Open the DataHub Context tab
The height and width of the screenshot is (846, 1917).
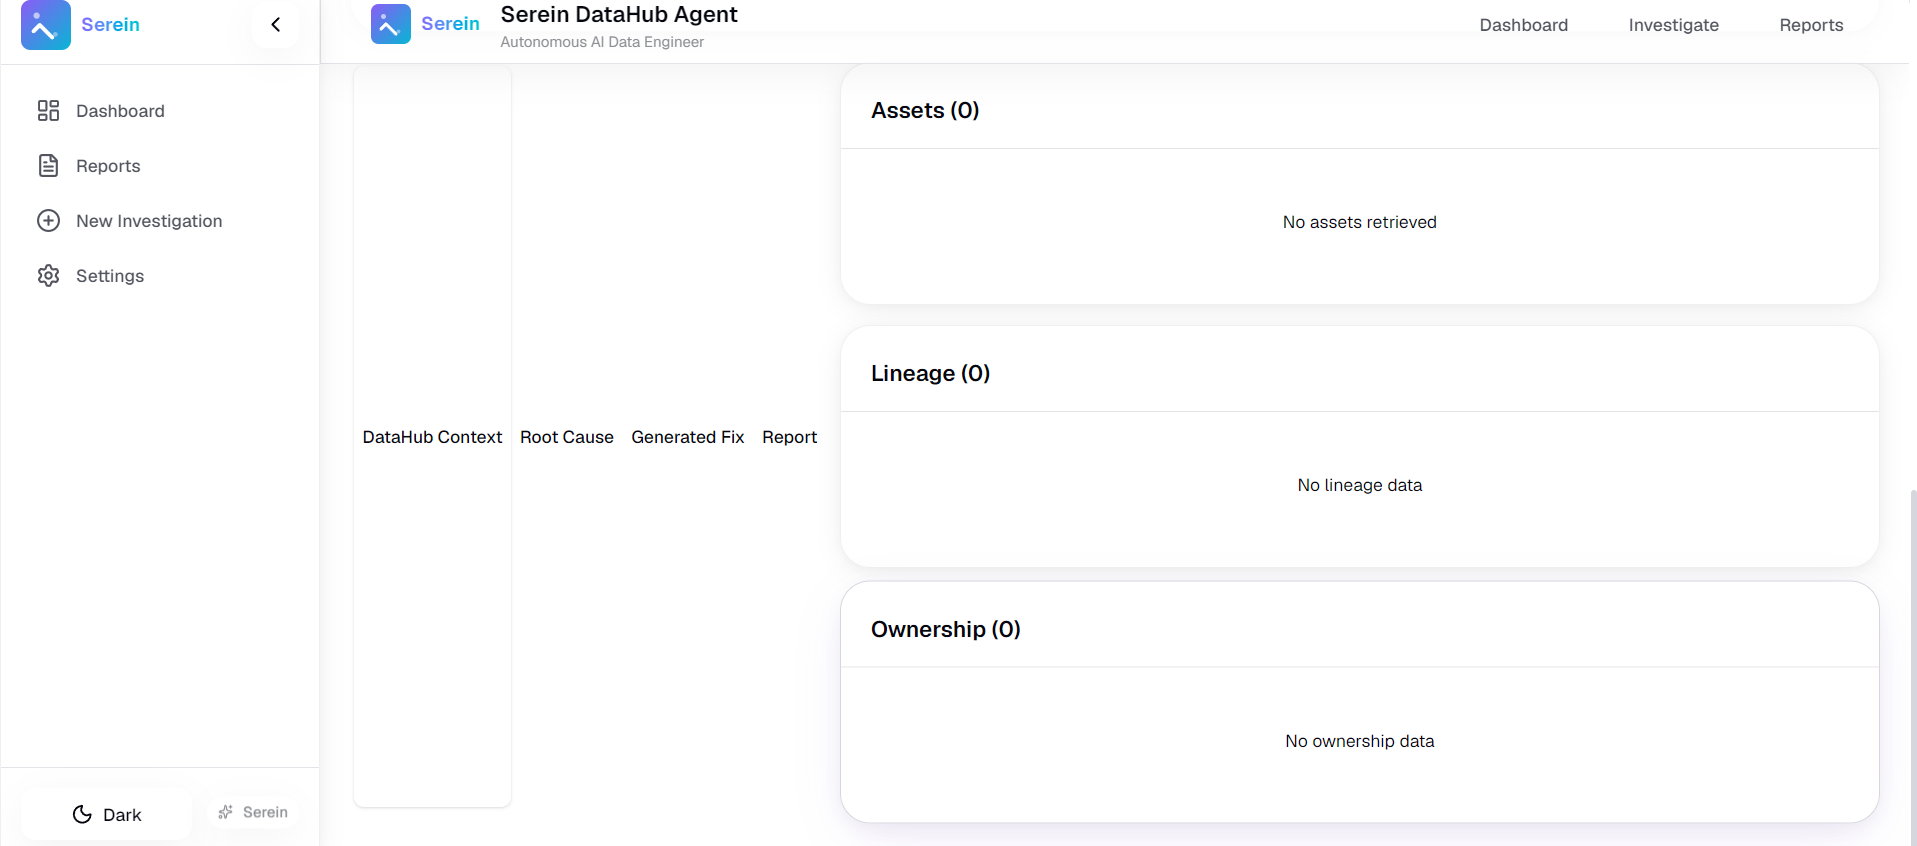[x=432, y=437]
